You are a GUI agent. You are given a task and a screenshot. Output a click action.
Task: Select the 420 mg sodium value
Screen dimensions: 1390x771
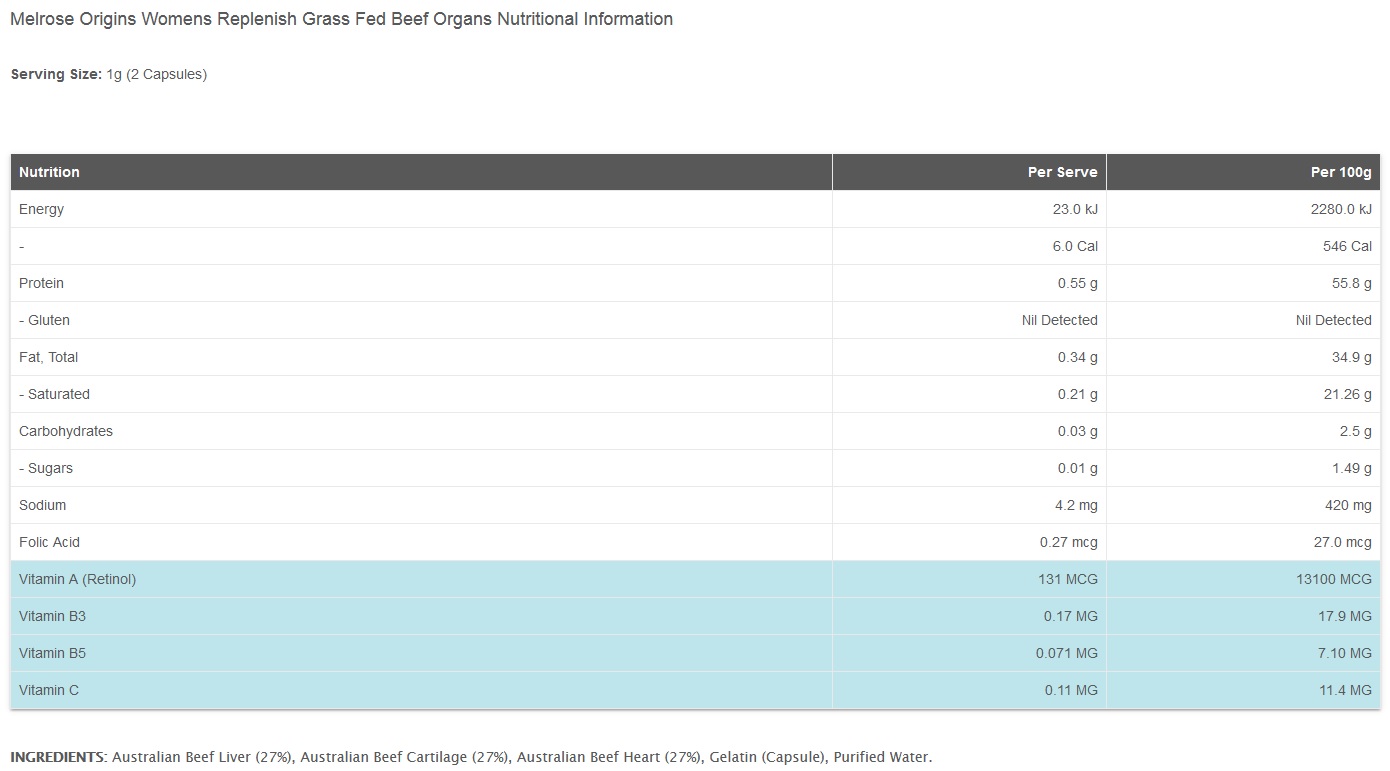pos(1349,505)
